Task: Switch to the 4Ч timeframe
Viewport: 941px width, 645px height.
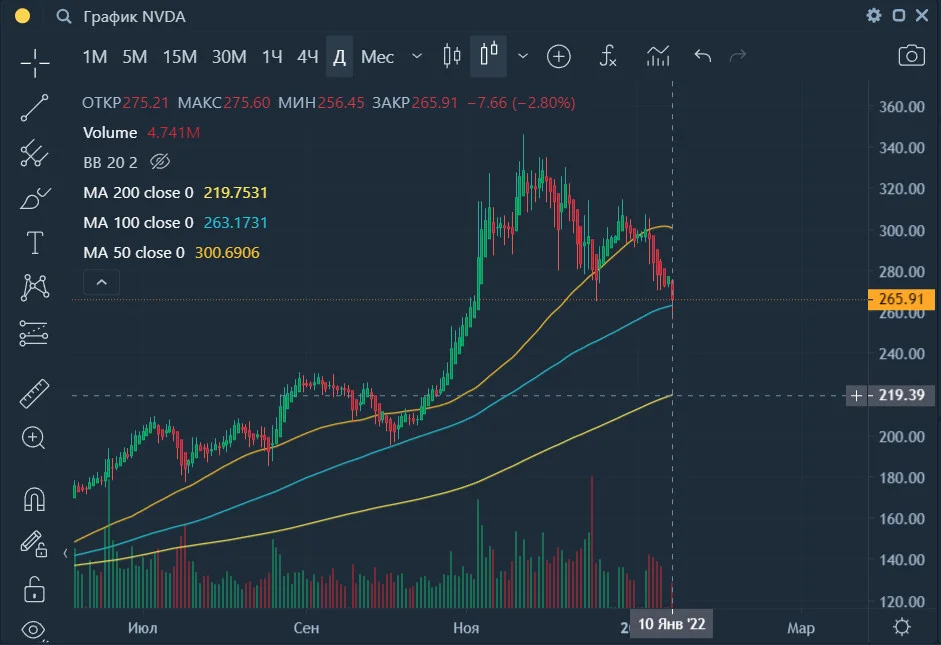Action: point(307,57)
